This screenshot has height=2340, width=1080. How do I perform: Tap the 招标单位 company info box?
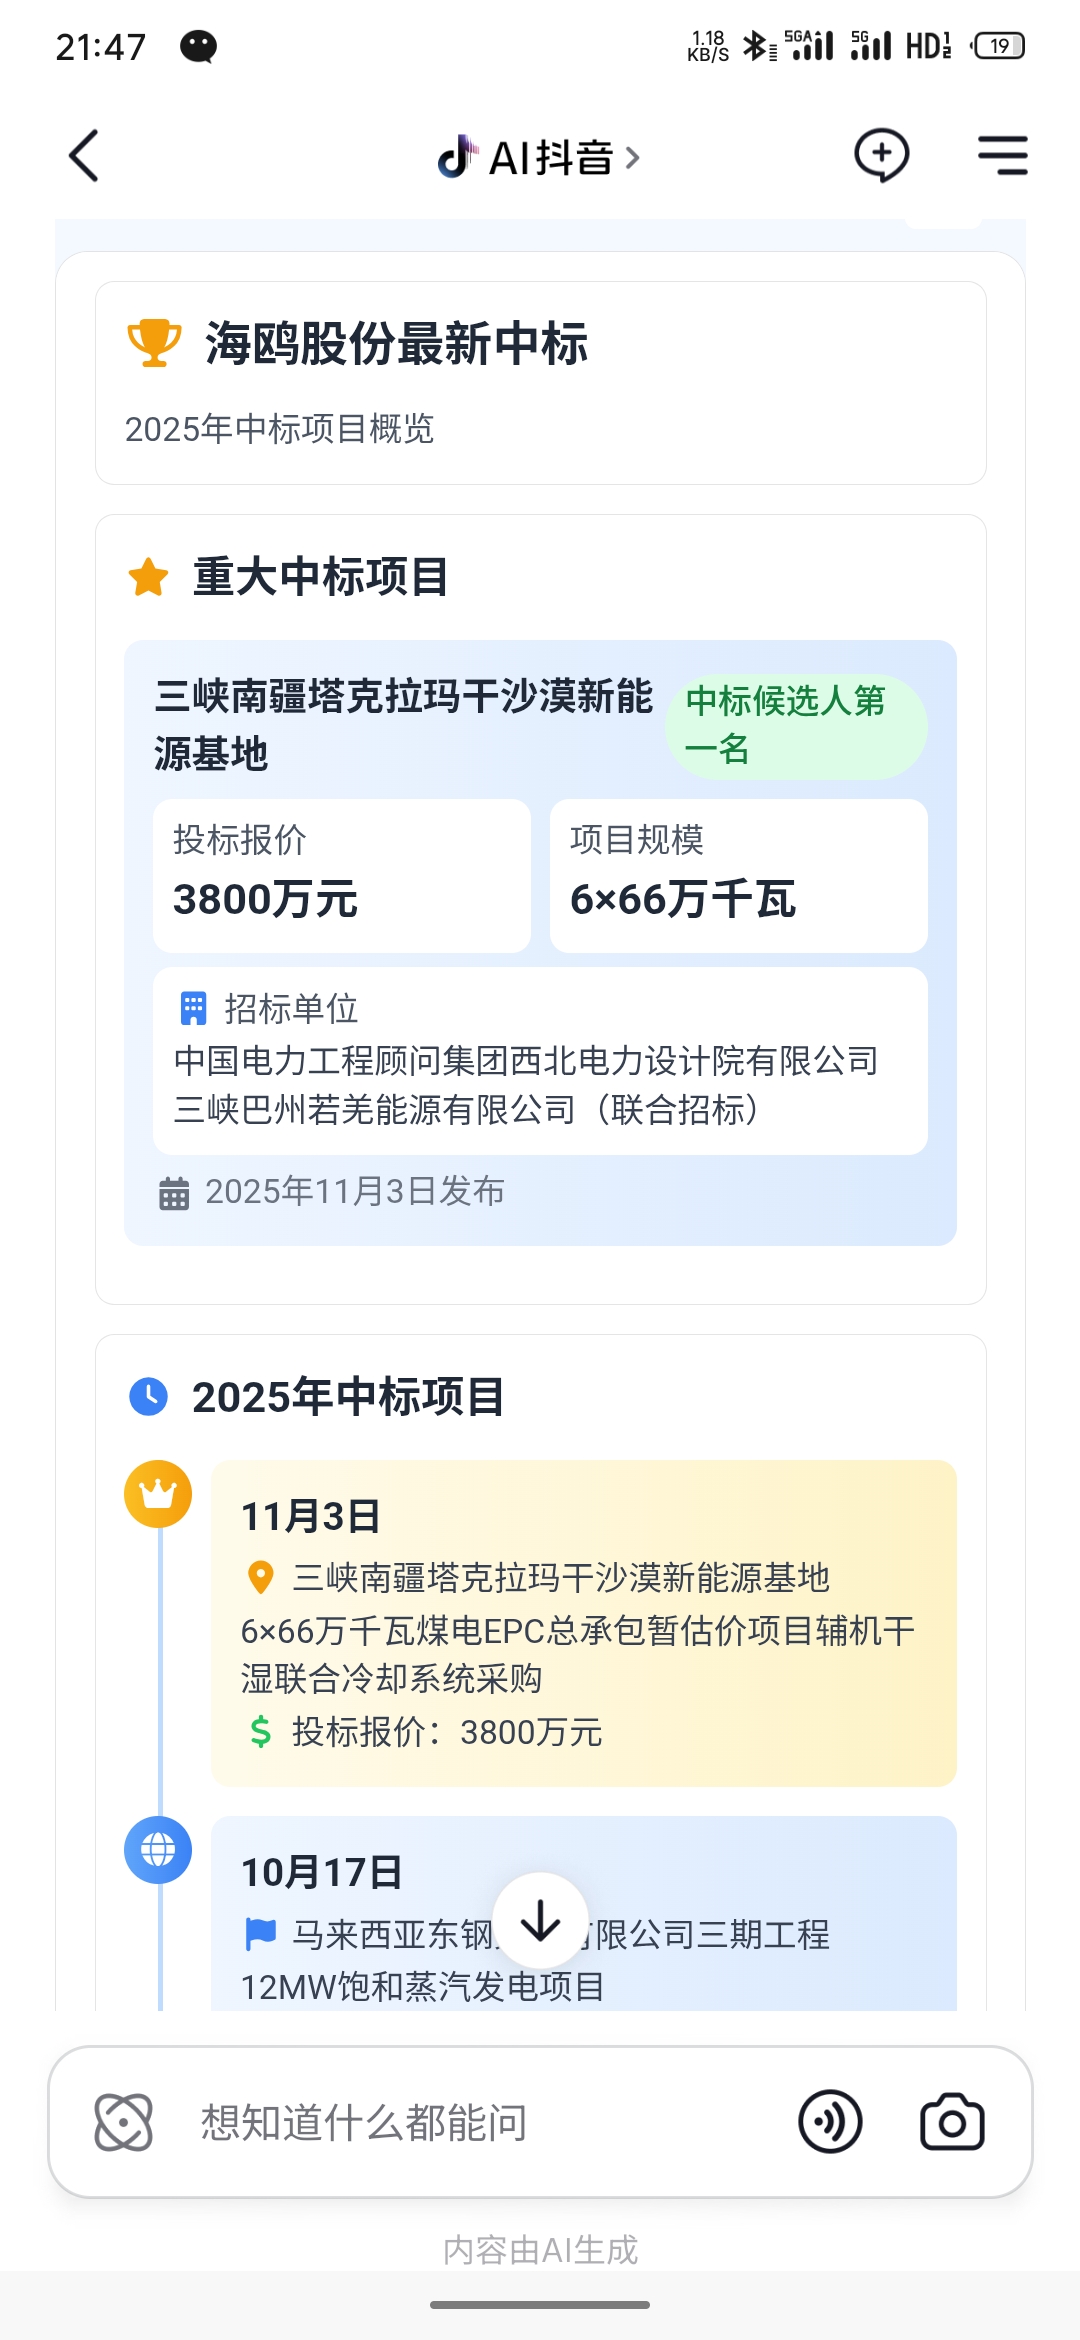click(540, 1060)
